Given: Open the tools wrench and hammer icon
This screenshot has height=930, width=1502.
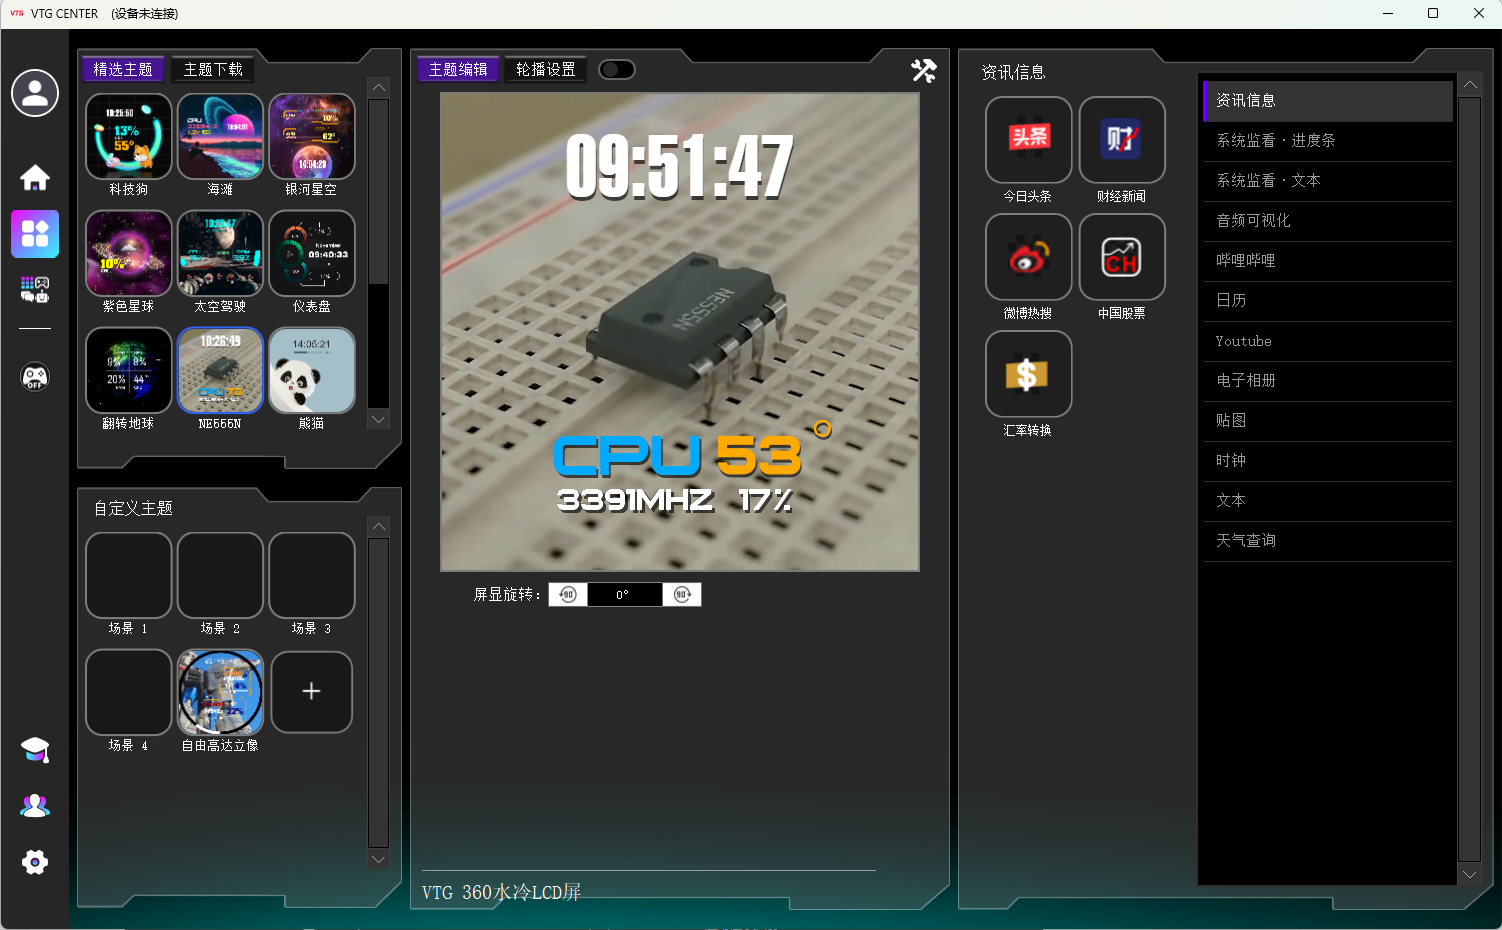Looking at the screenshot, I should pos(923,70).
